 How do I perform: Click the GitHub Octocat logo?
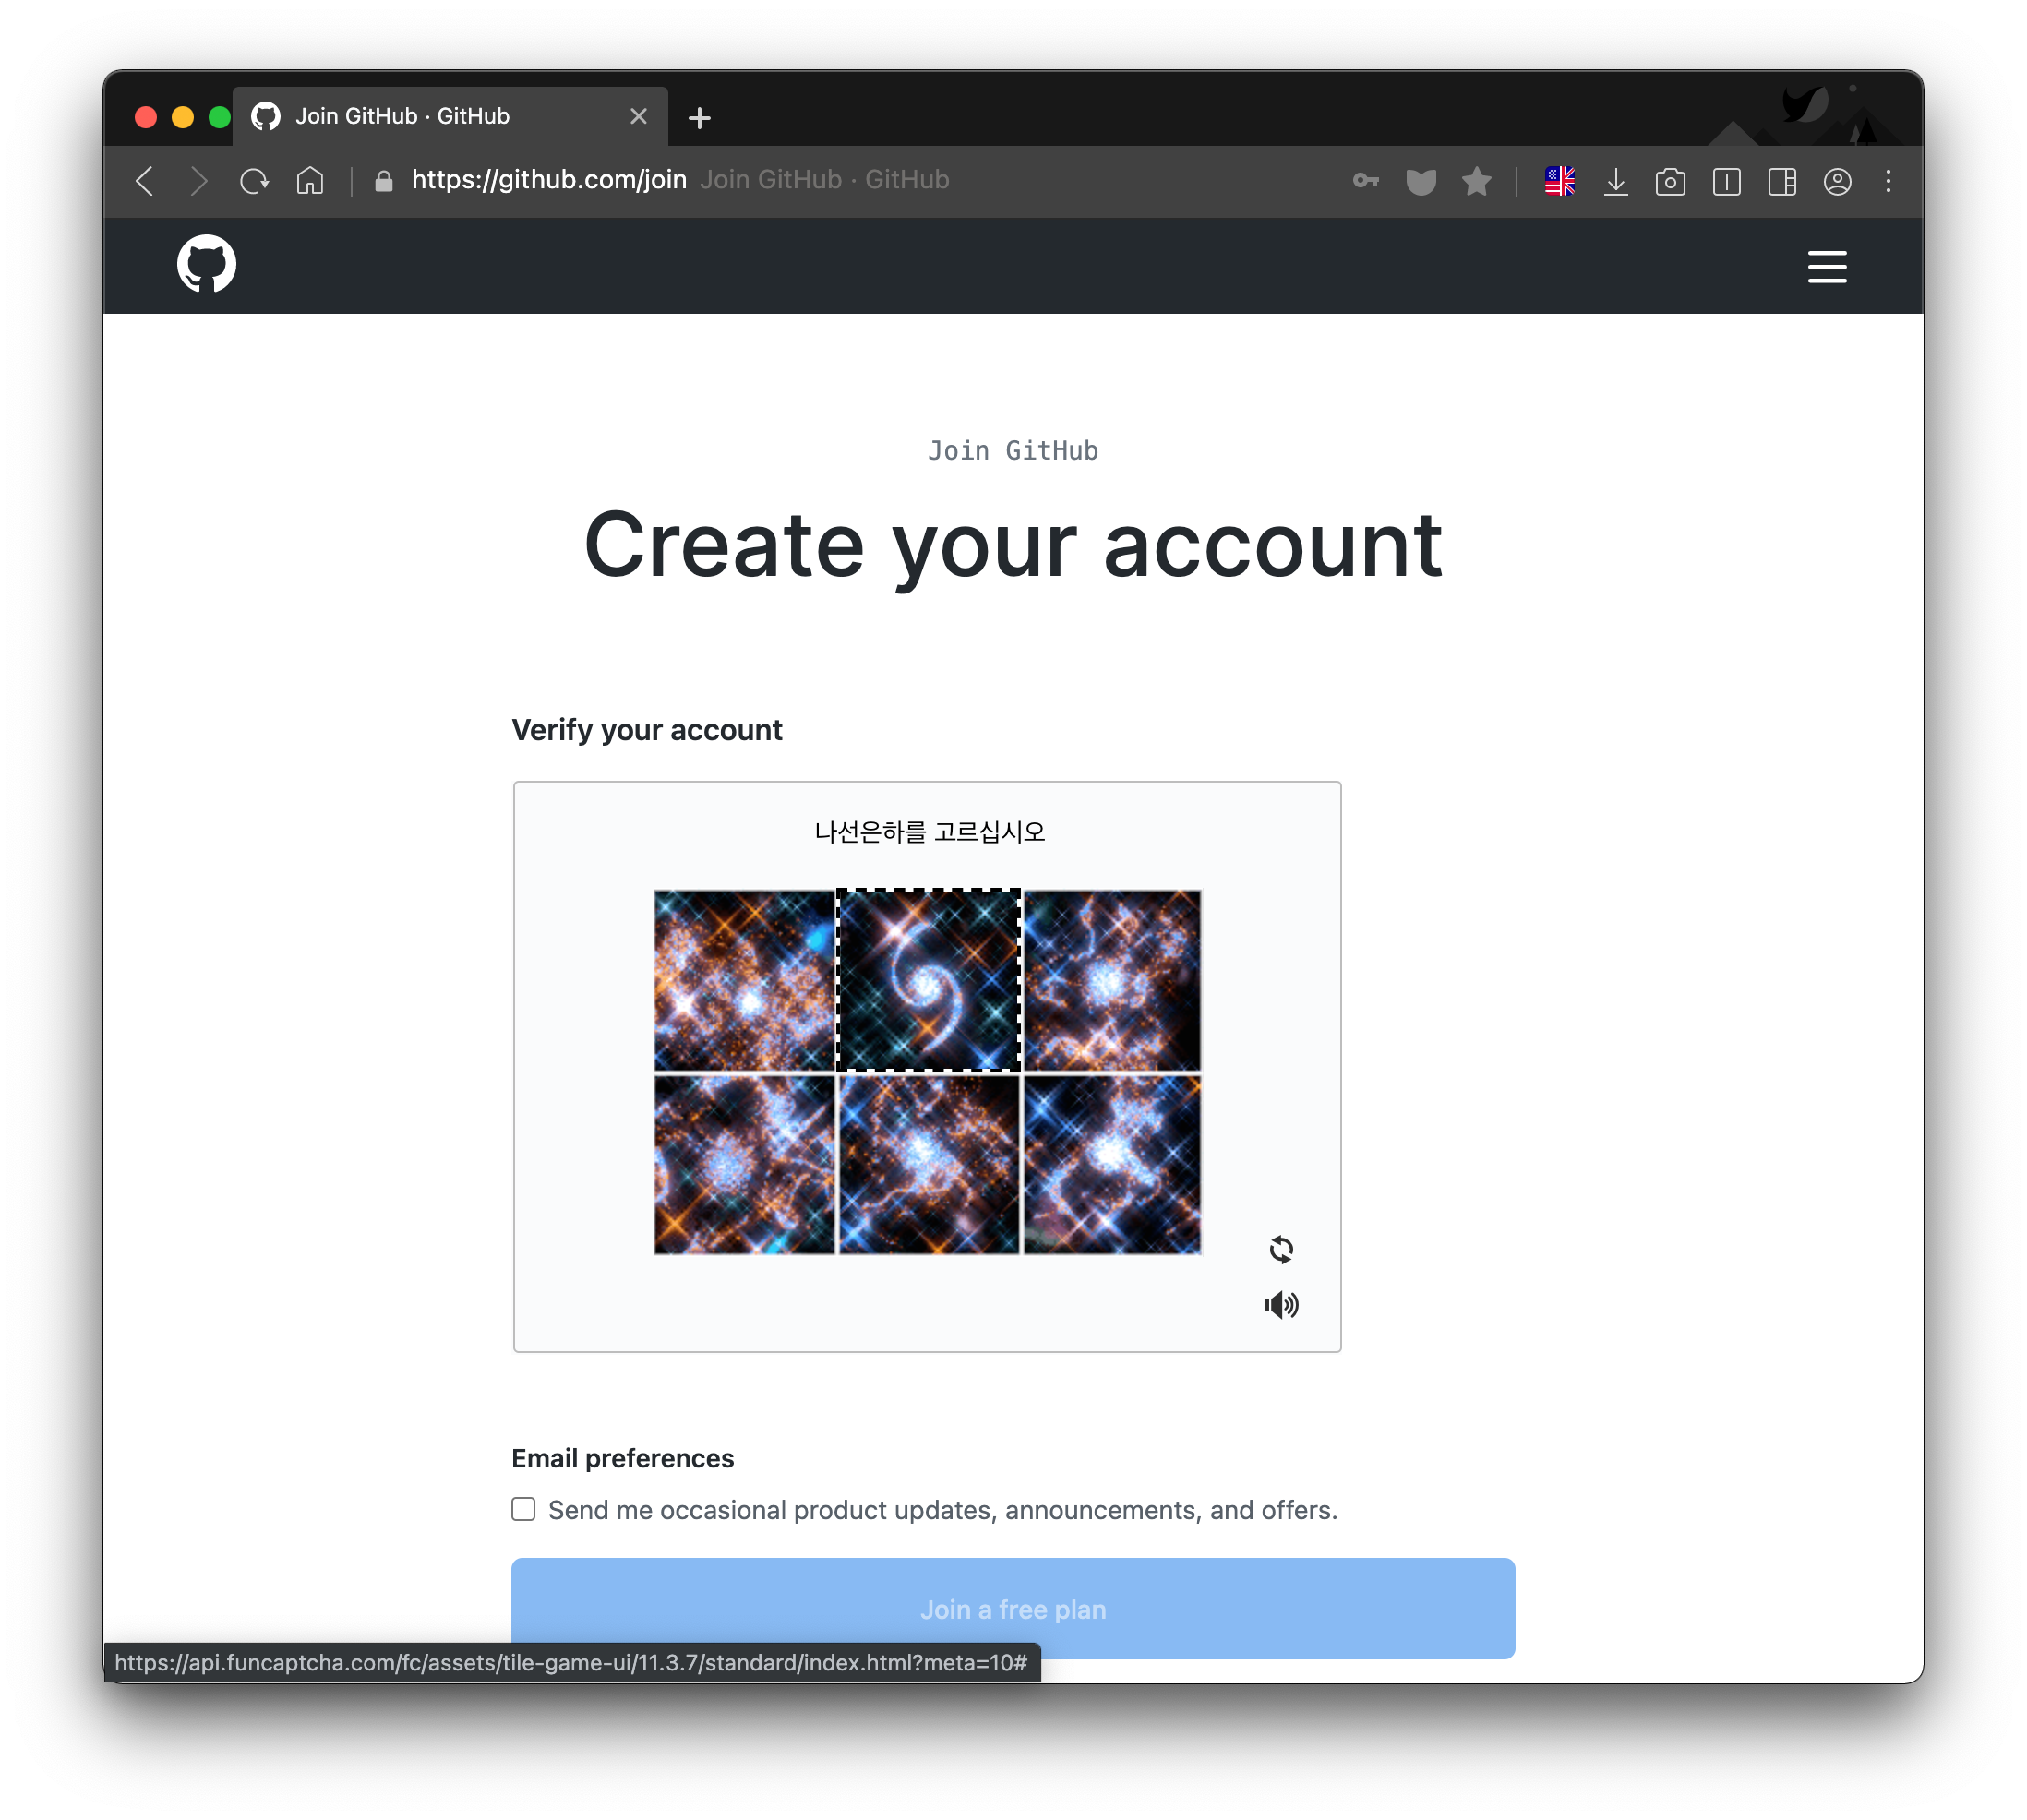207,265
